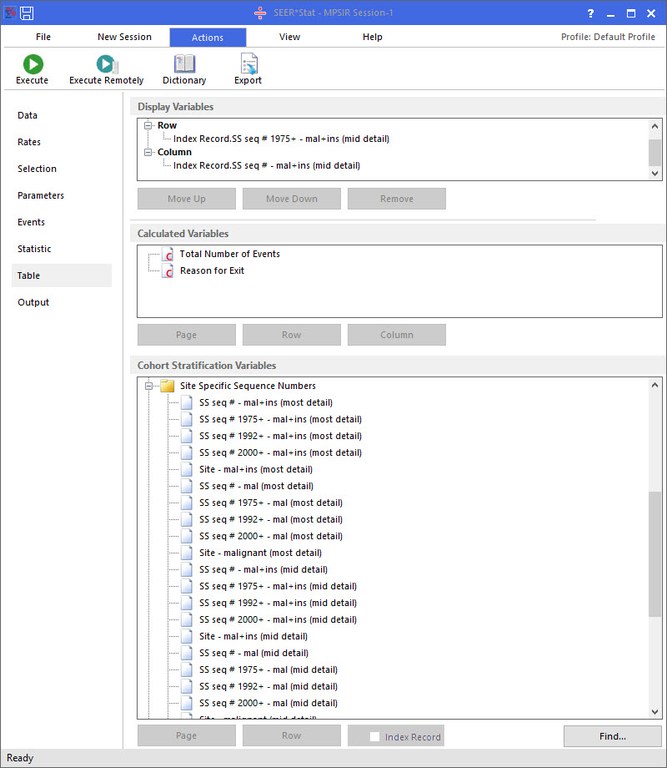Select Site - mal+ins (most detail) item
The height and width of the screenshot is (768, 667).
(x=255, y=469)
